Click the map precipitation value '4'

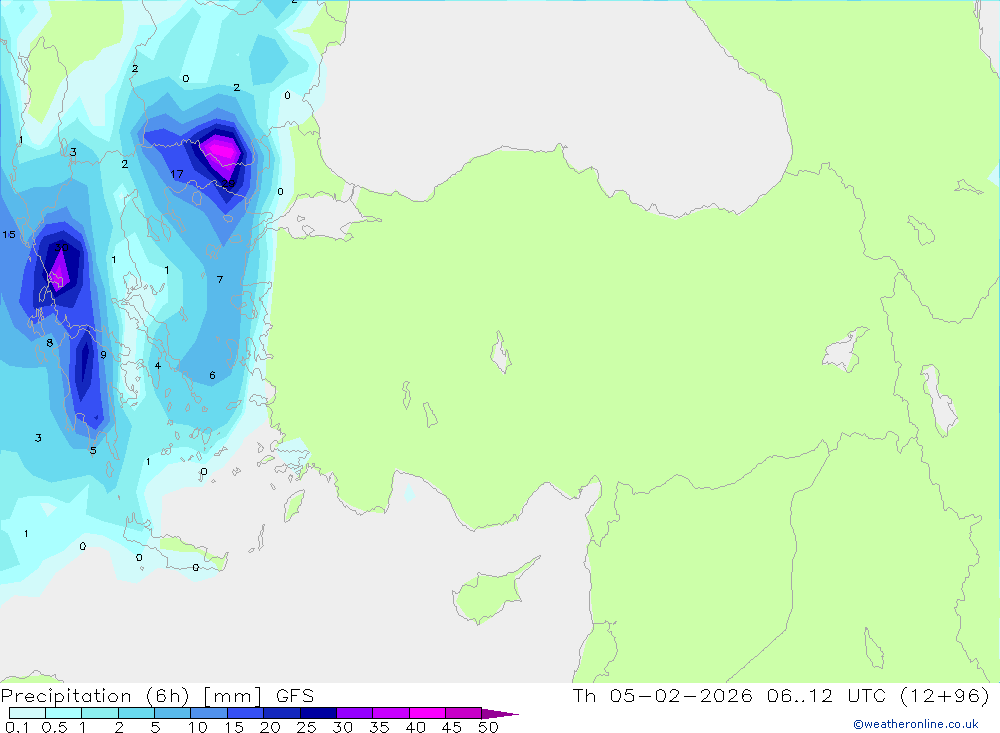click(x=158, y=366)
